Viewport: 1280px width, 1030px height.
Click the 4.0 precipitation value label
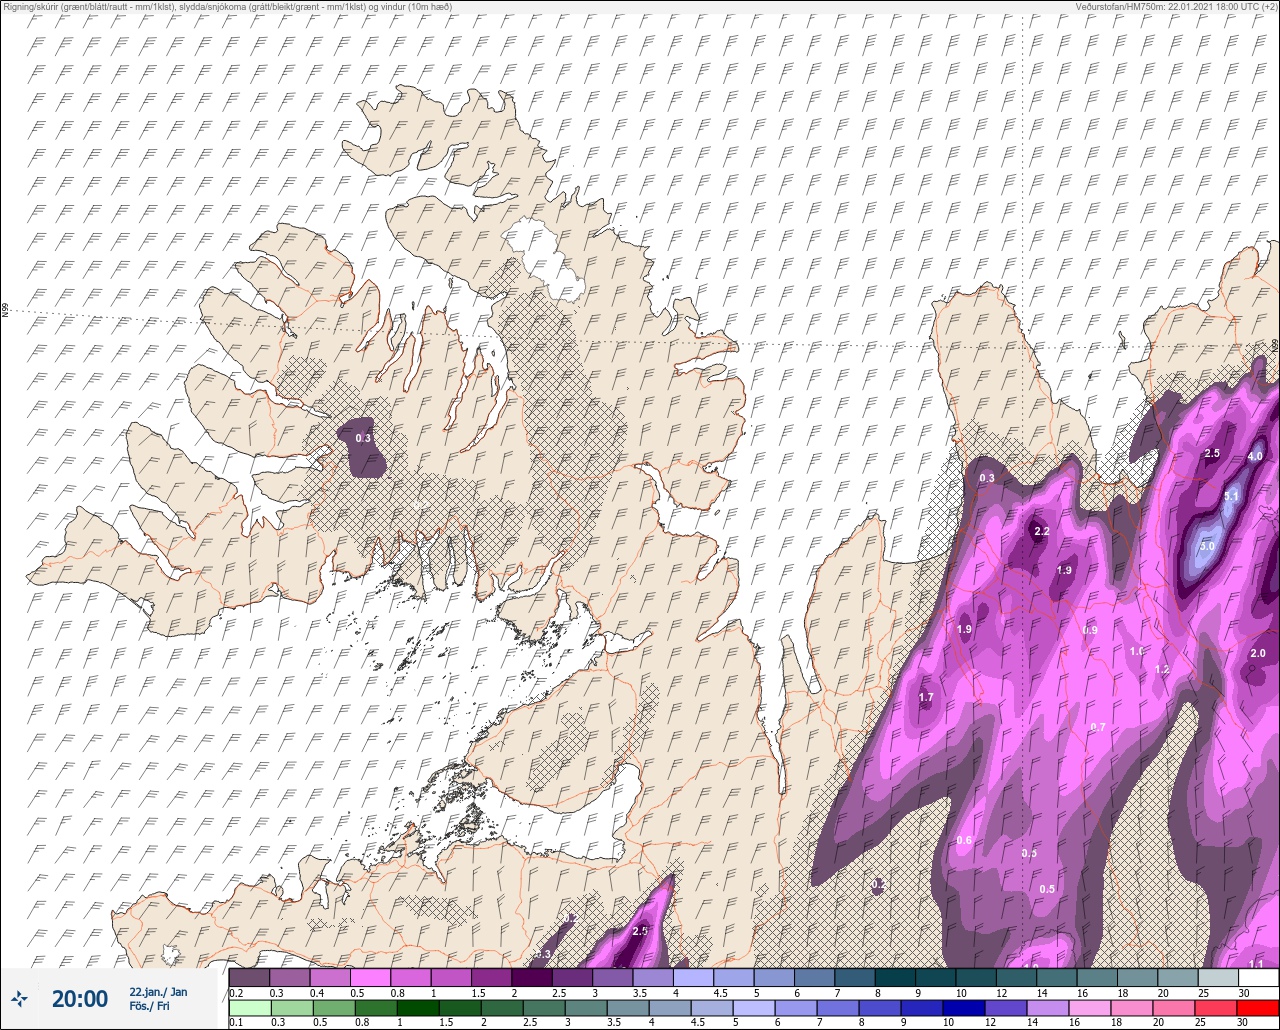point(1255,457)
